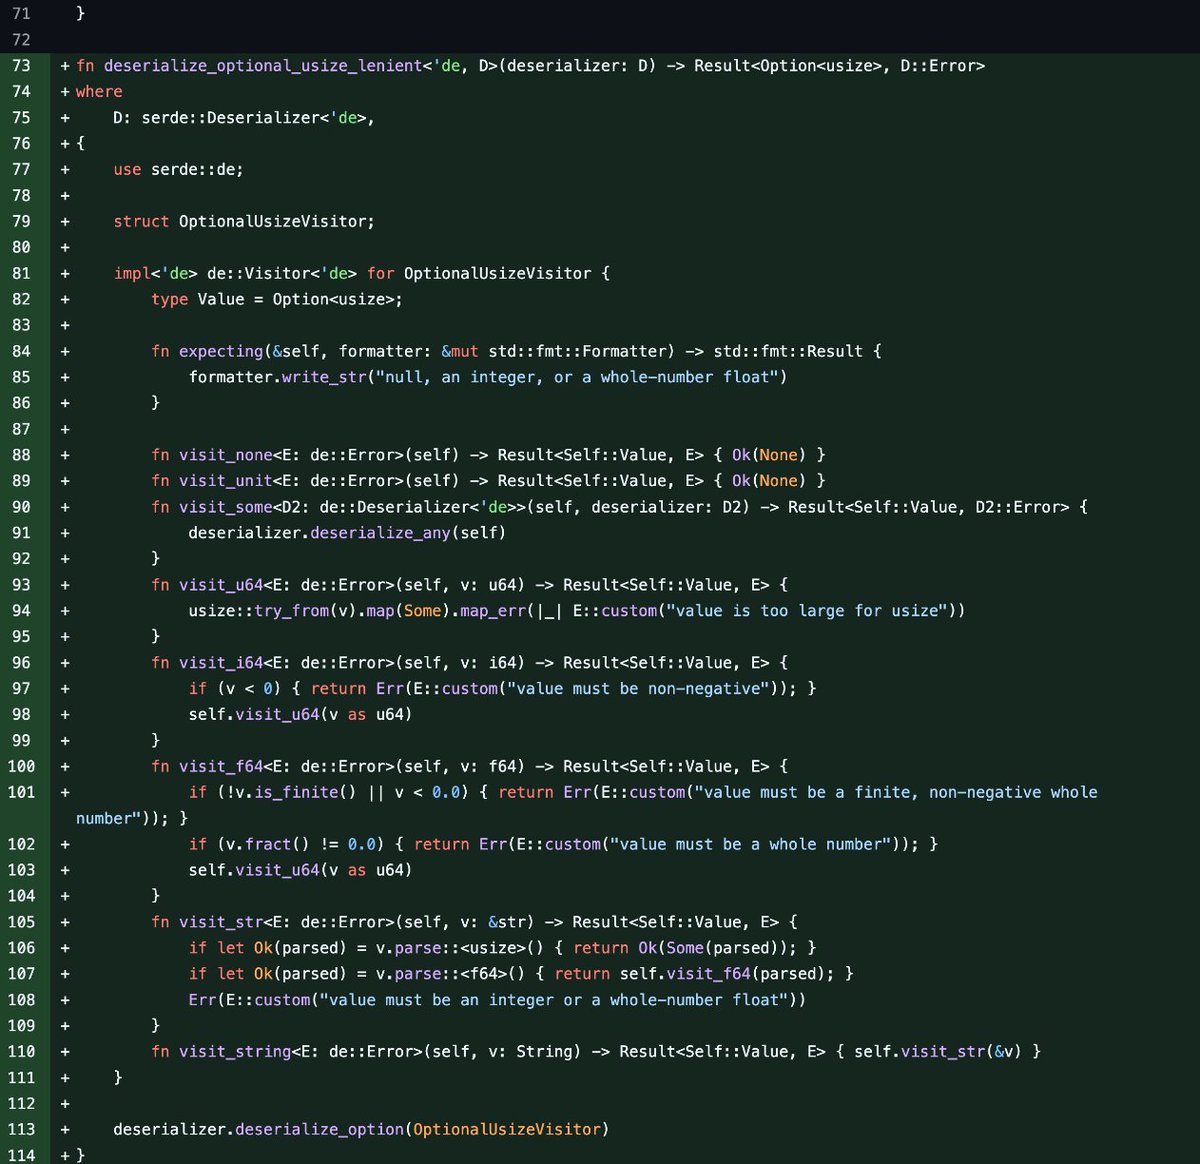Click the function name deserialize_optional_usize_lenient
The image size is (1200, 1164).
coord(263,66)
